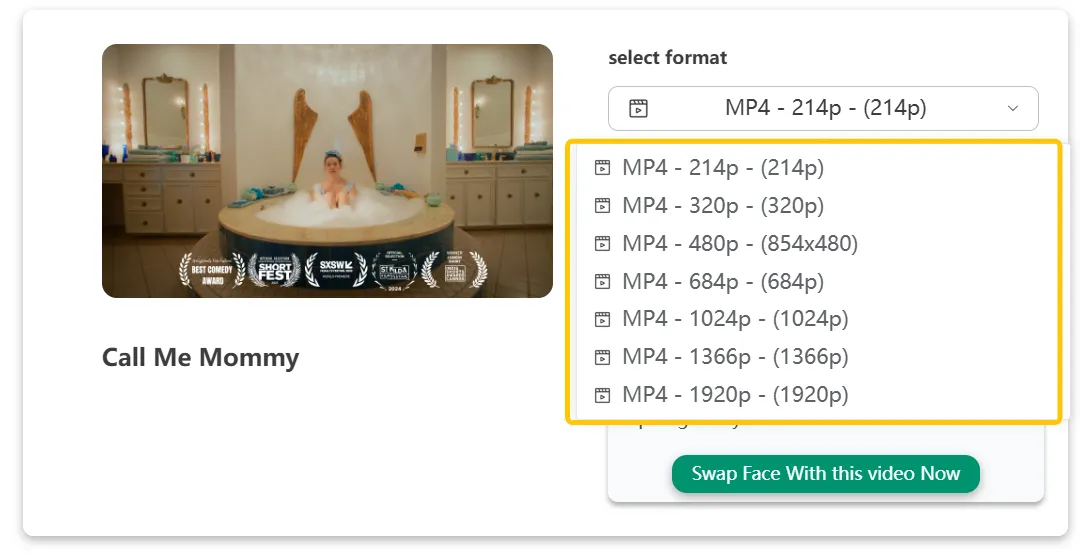
Task: Click video icon in format selector box
Action: [x=638, y=109]
